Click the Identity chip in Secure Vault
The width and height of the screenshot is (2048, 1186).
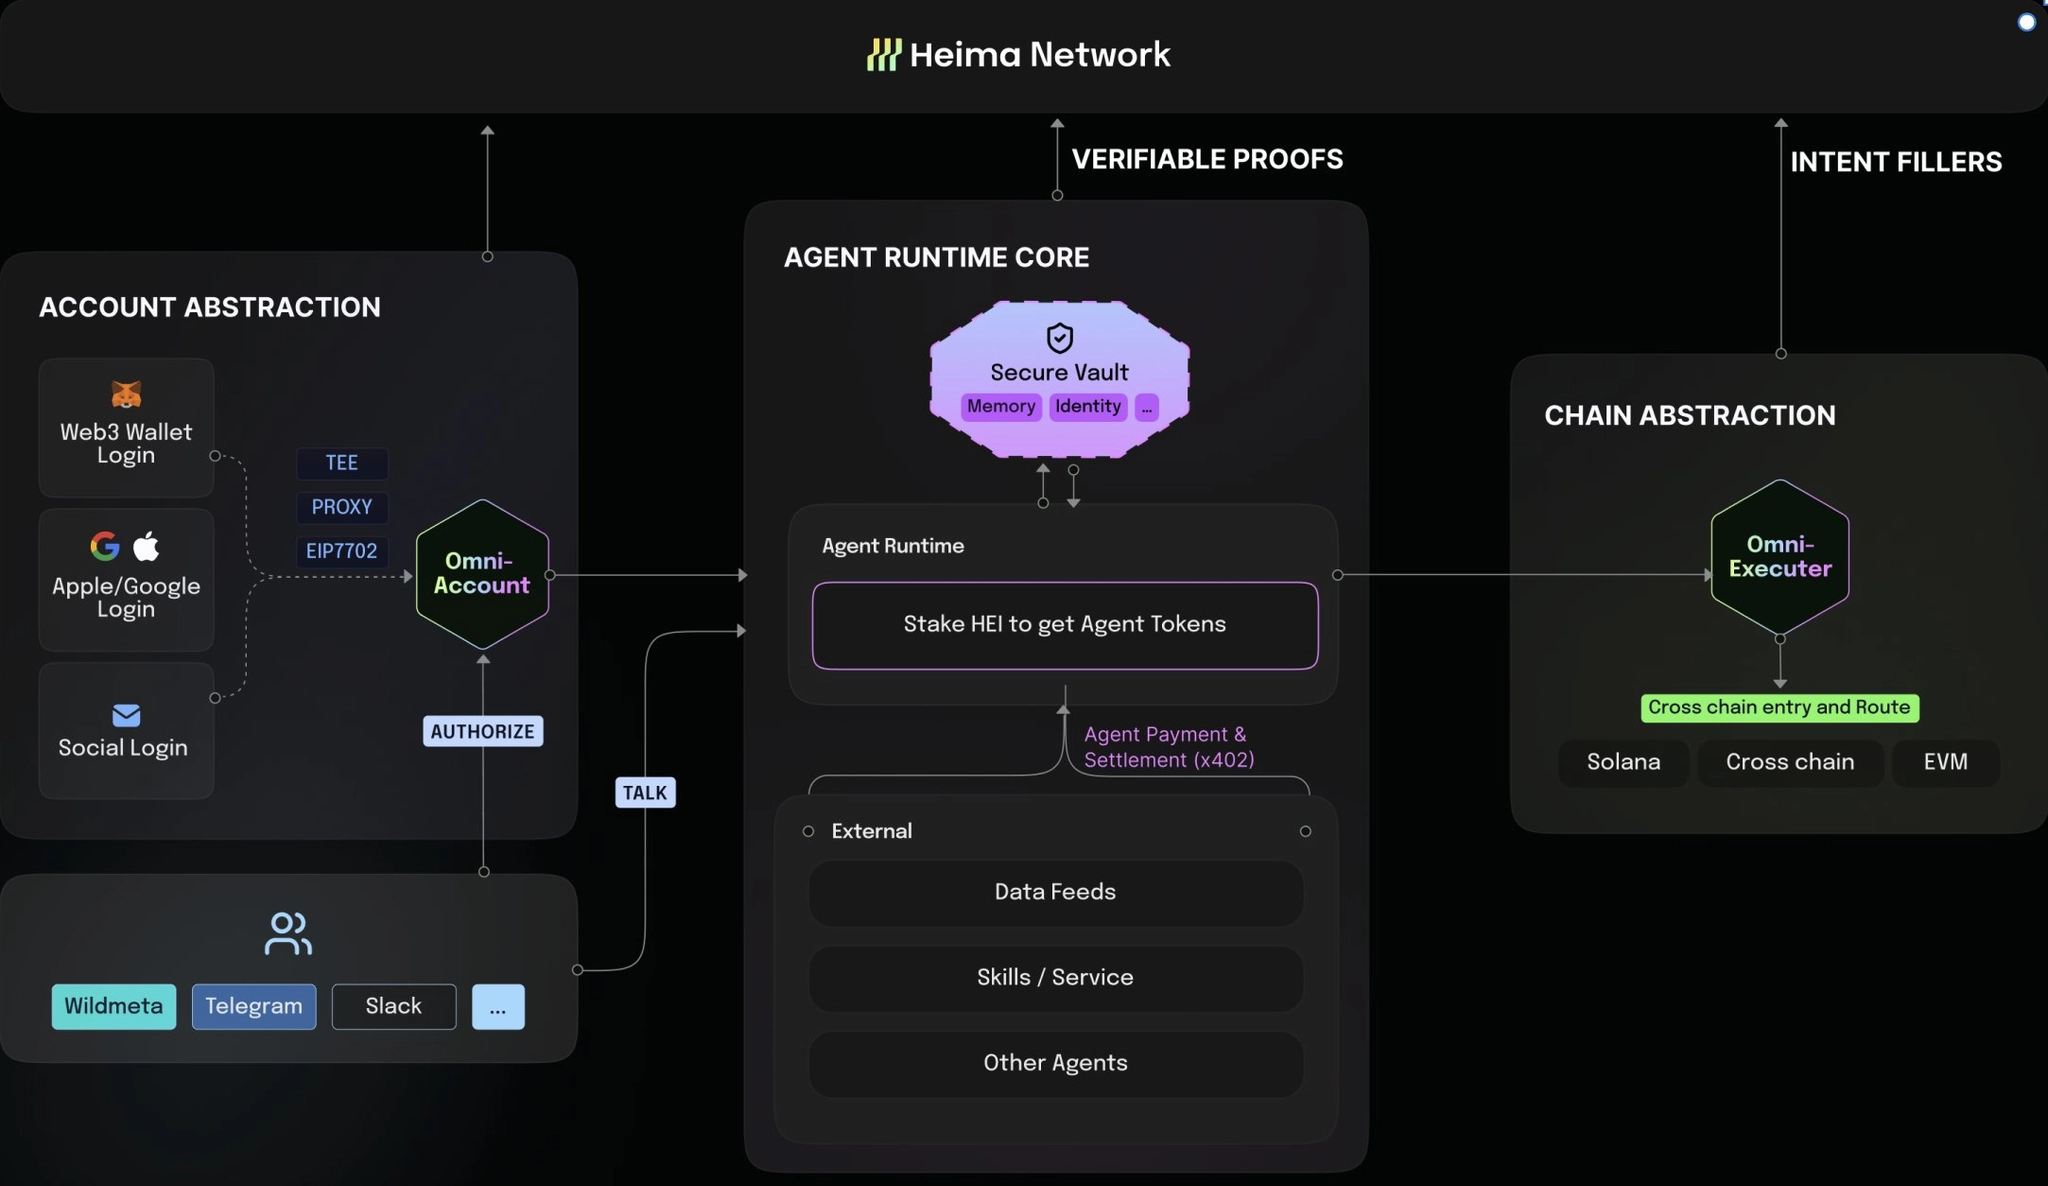pos(1088,407)
